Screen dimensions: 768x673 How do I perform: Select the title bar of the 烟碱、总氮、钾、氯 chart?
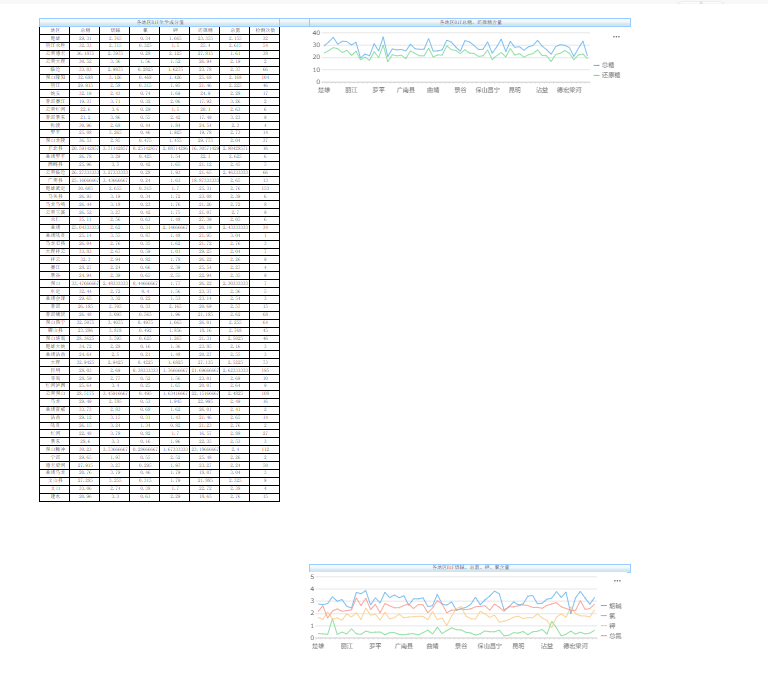coord(470,567)
